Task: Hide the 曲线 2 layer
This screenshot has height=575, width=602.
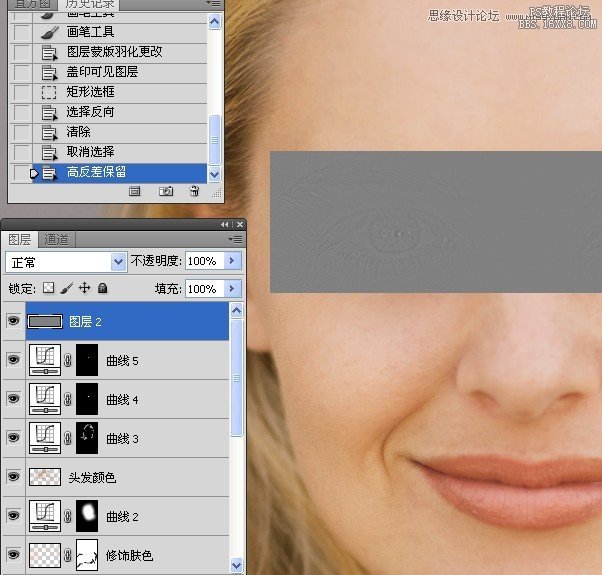Action: 13,515
